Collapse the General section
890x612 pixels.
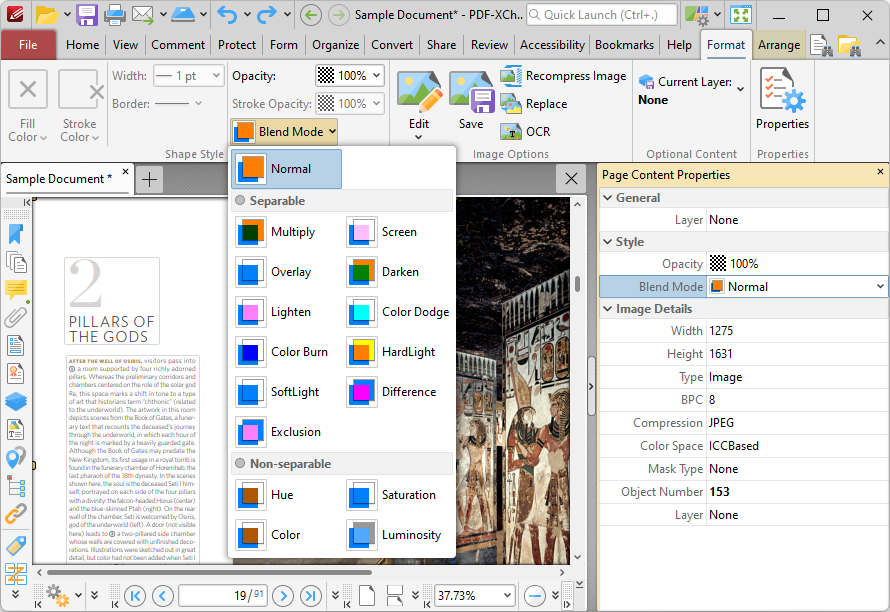click(x=608, y=198)
